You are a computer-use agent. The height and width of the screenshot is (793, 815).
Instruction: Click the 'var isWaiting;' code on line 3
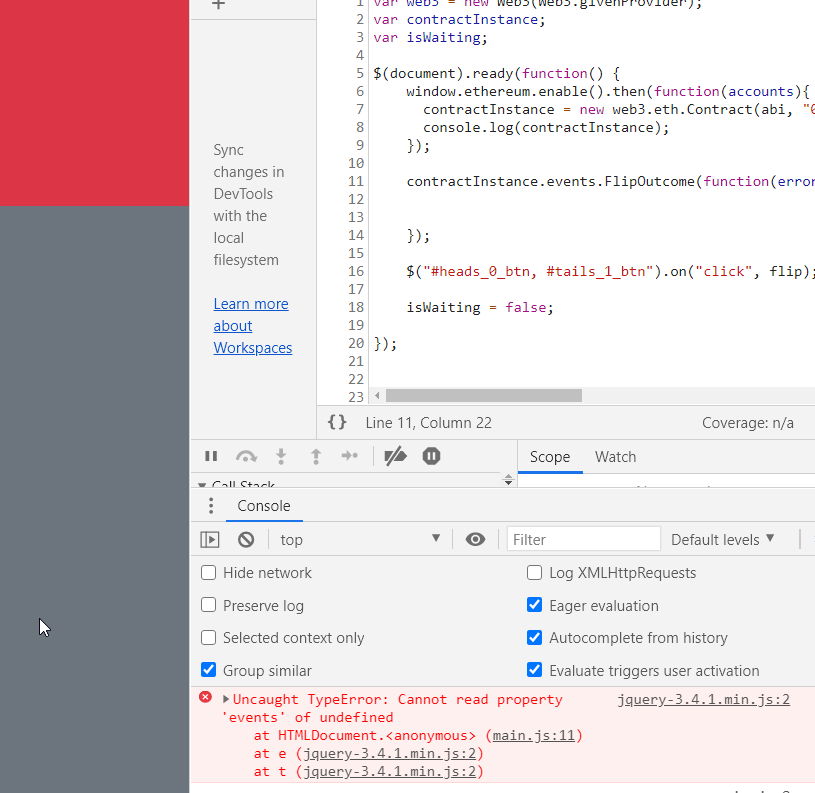430,37
